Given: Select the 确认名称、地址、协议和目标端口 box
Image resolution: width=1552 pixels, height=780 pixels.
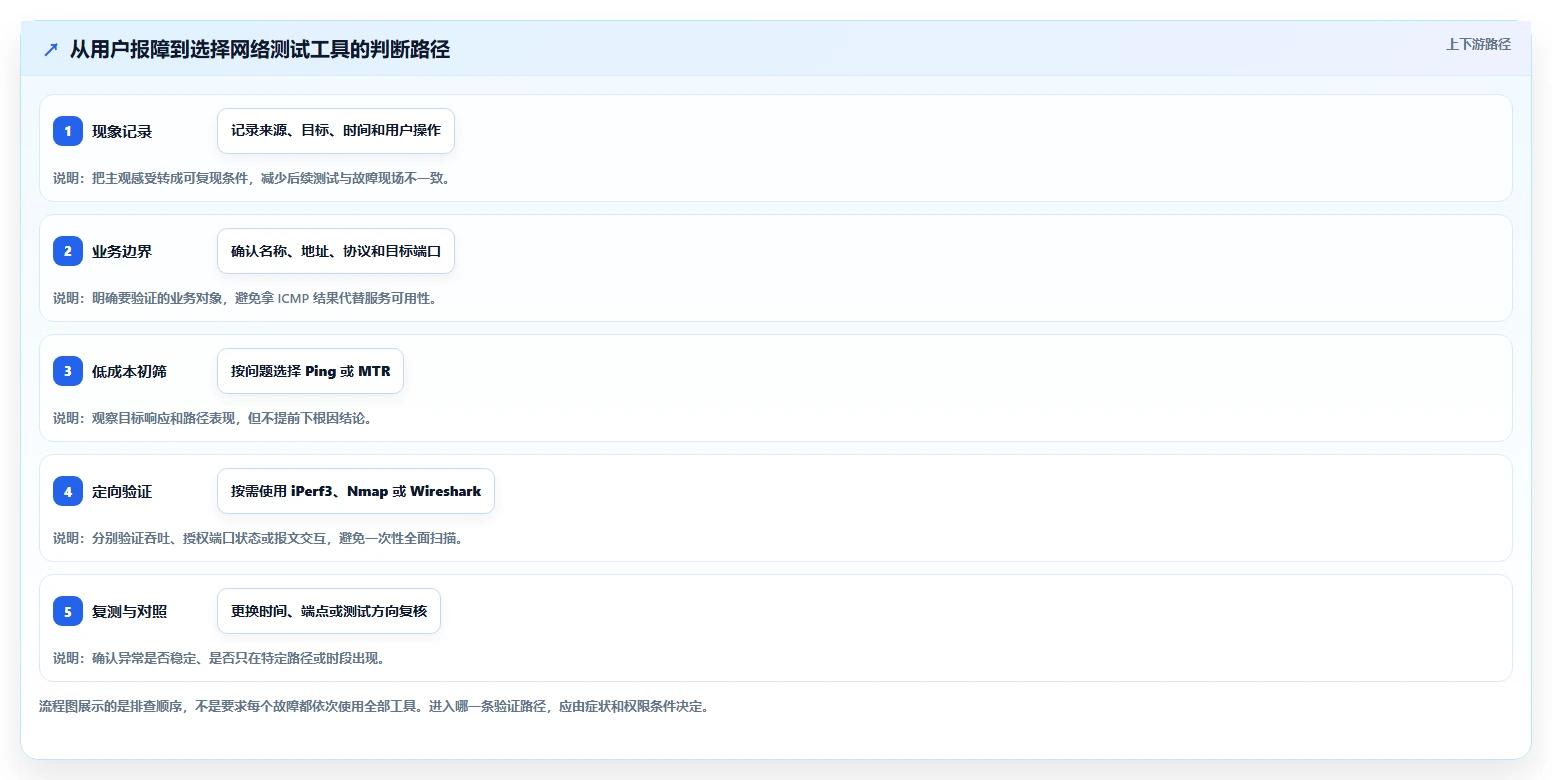Looking at the screenshot, I should (336, 251).
